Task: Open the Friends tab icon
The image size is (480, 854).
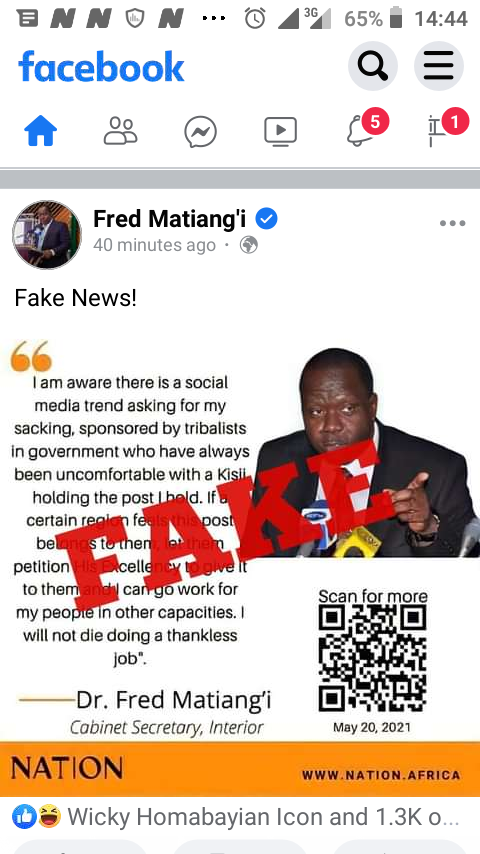Action: (120, 131)
